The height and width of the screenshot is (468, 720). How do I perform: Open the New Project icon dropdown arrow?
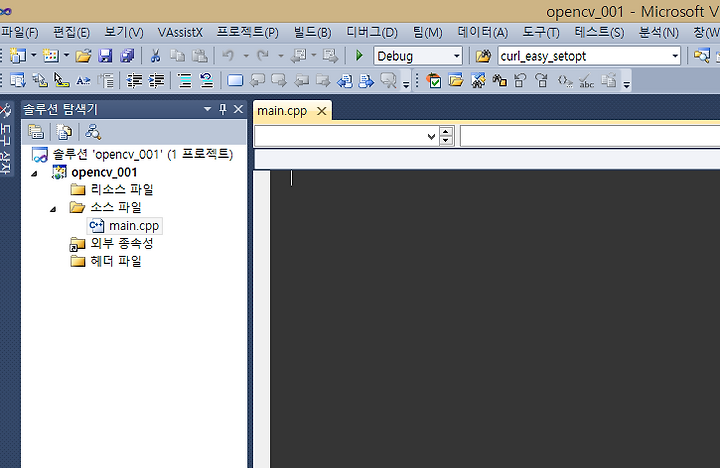coord(34,56)
